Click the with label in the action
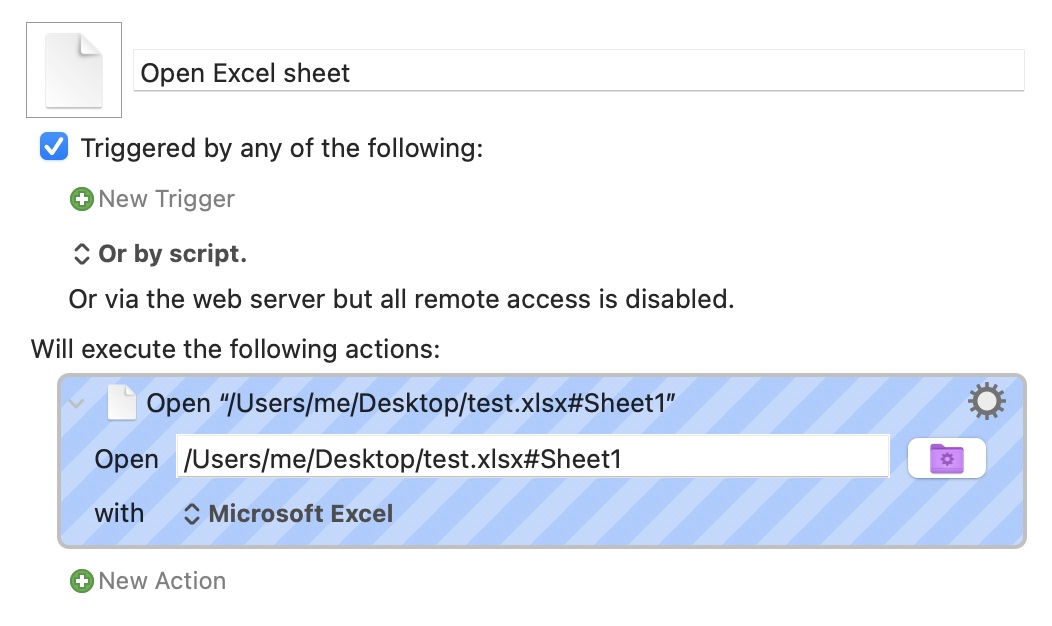The height and width of the screenshot is (626, 1052). [119, 514]
